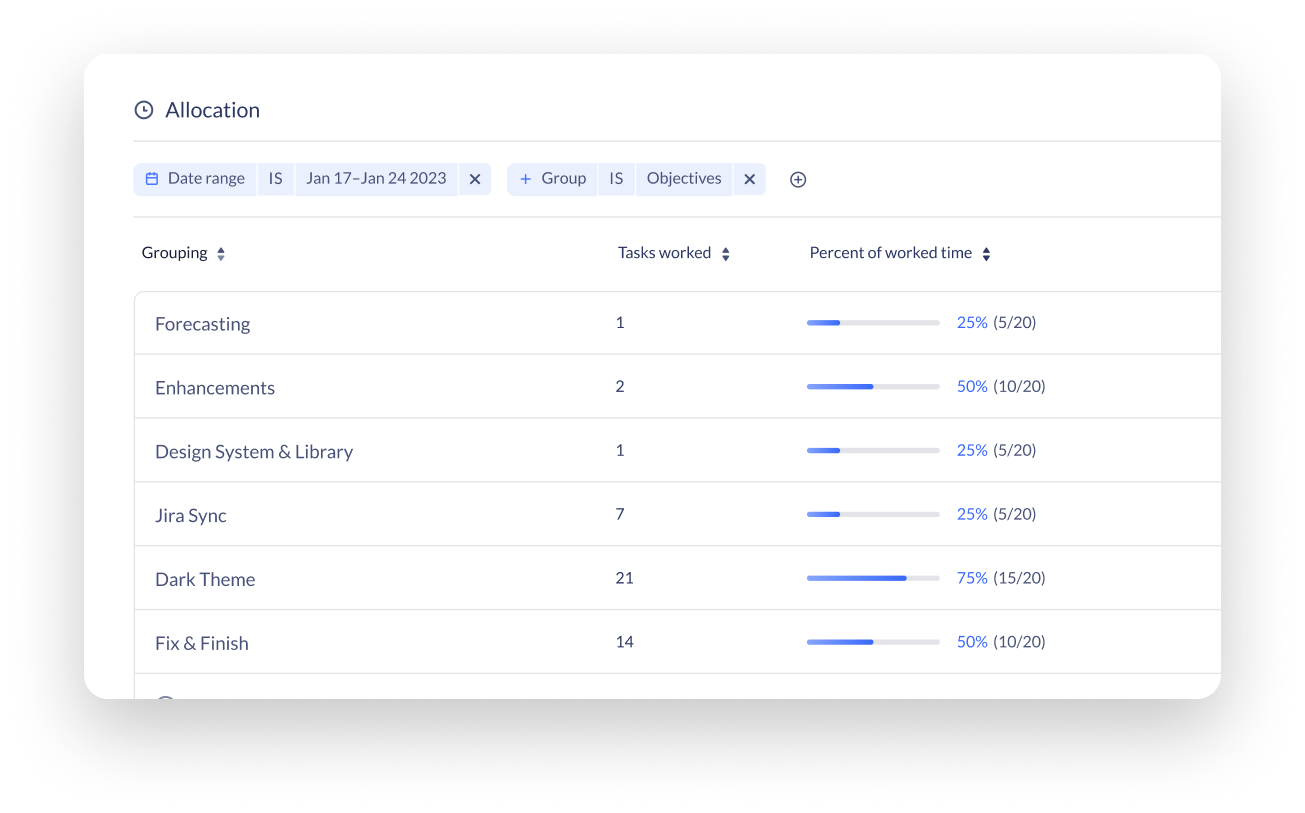Open the Jira Sync row
Viewport: 1305px width, 813px height.
[x=678, y=515]
